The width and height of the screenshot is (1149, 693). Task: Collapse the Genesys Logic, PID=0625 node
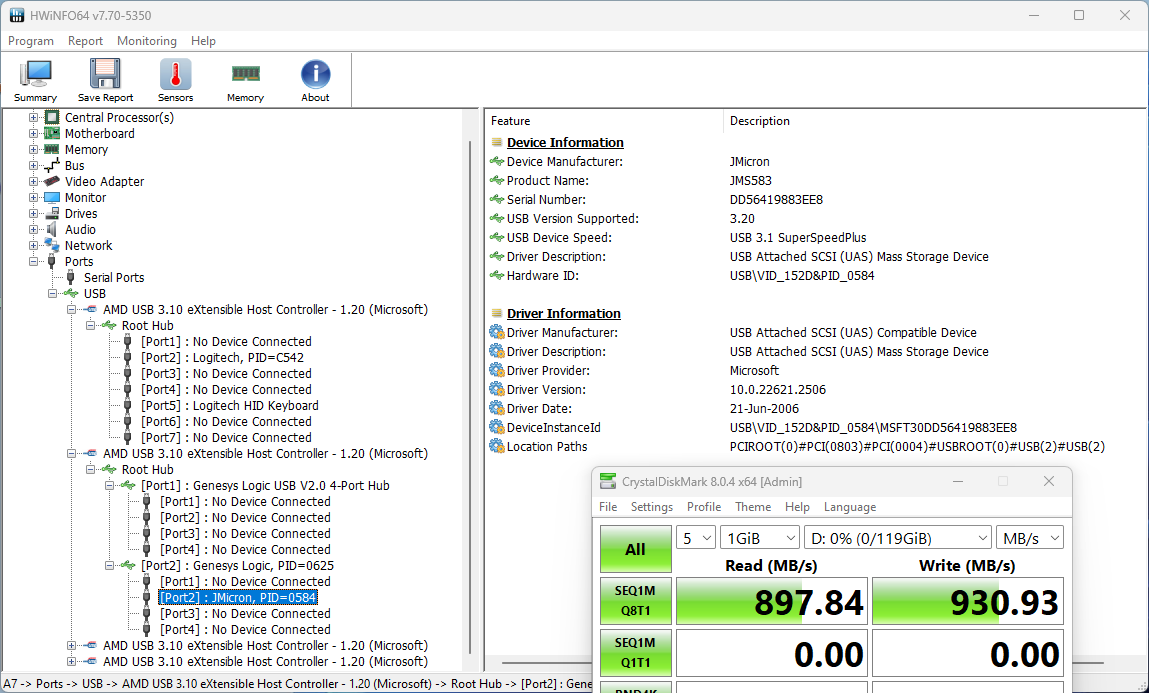109,566
